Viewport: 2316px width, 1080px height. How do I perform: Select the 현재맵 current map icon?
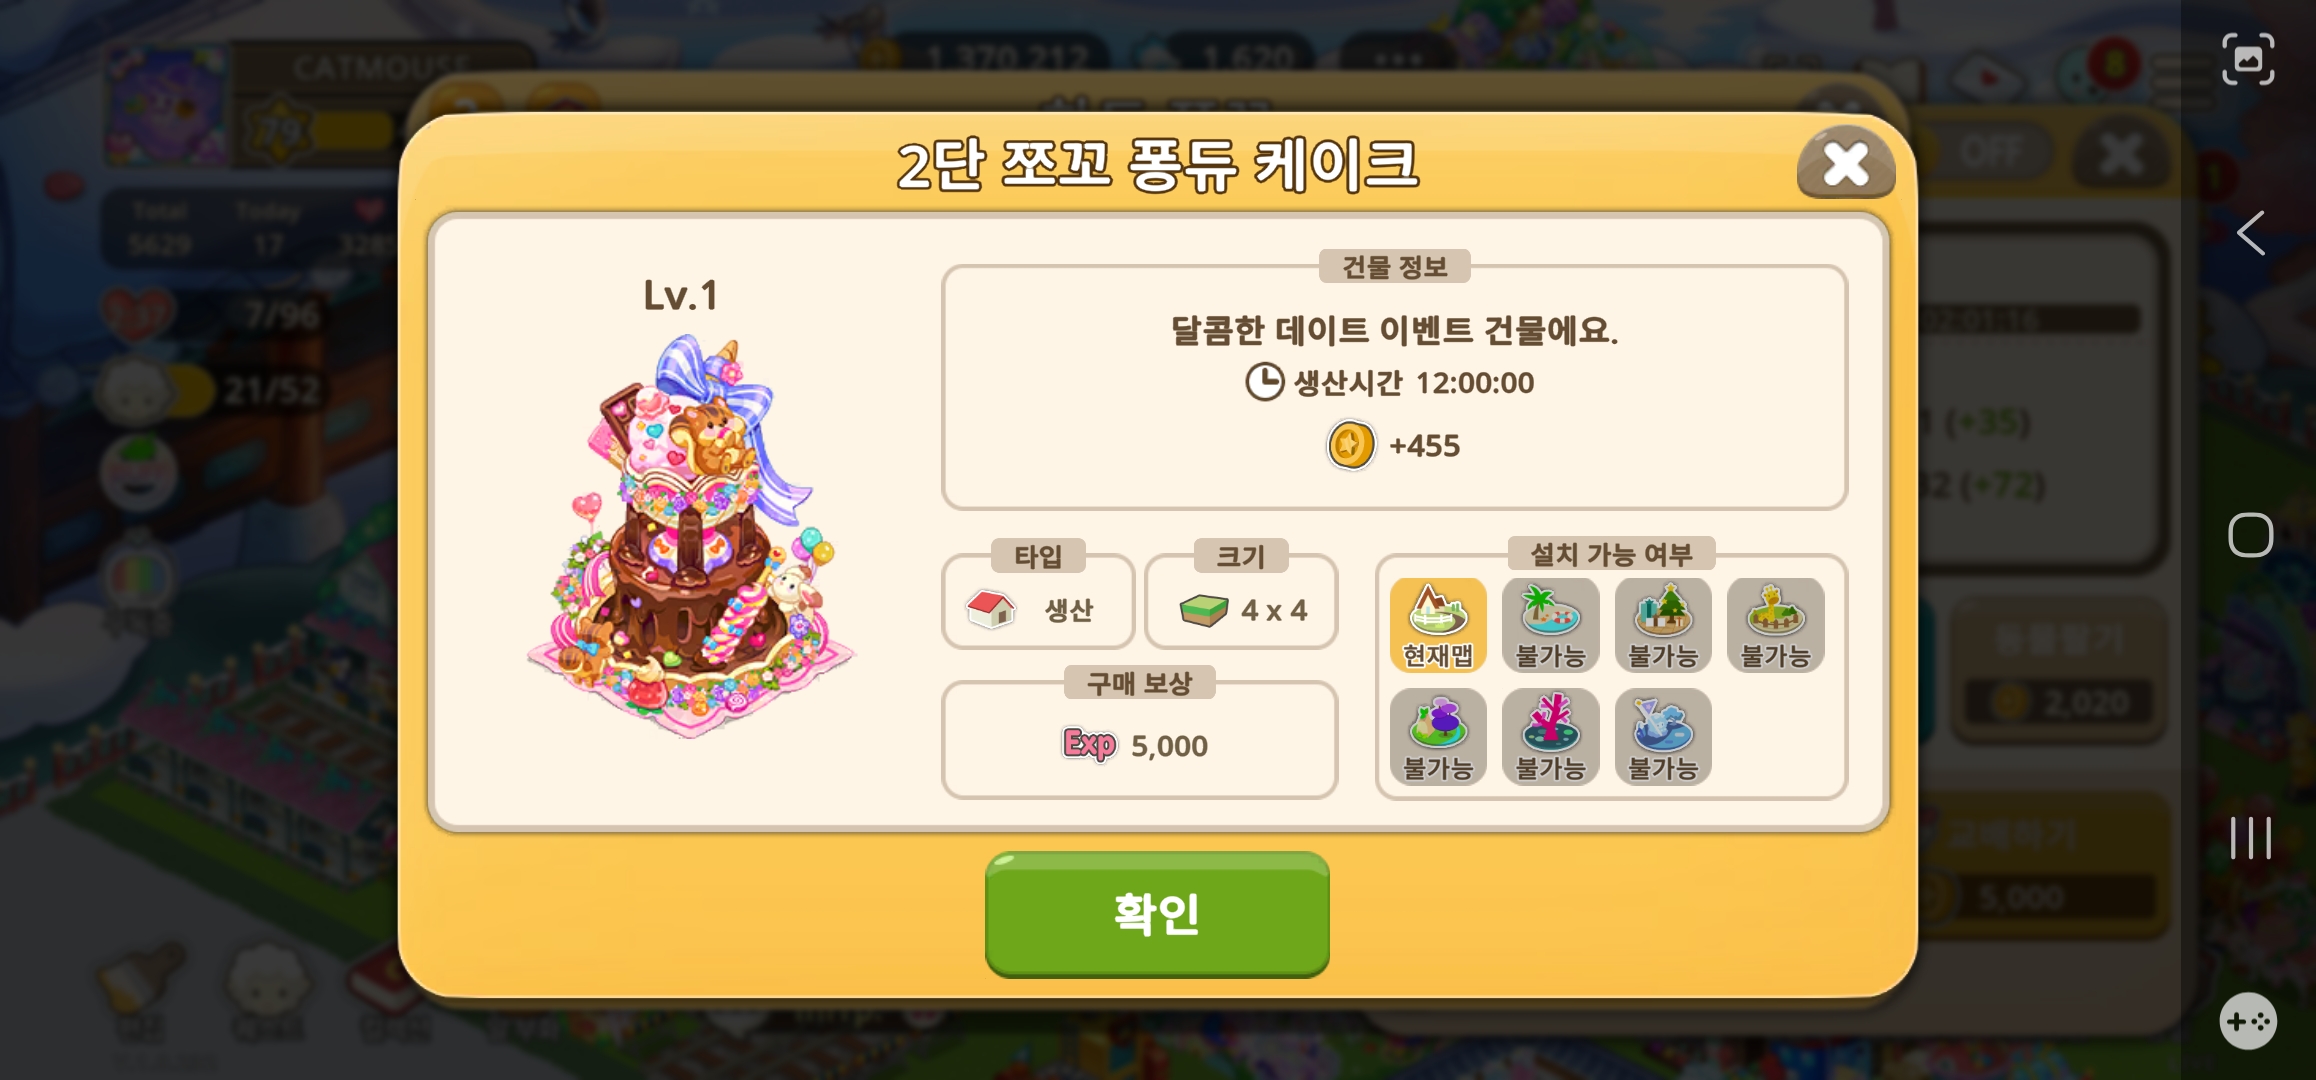(1438, 625)
